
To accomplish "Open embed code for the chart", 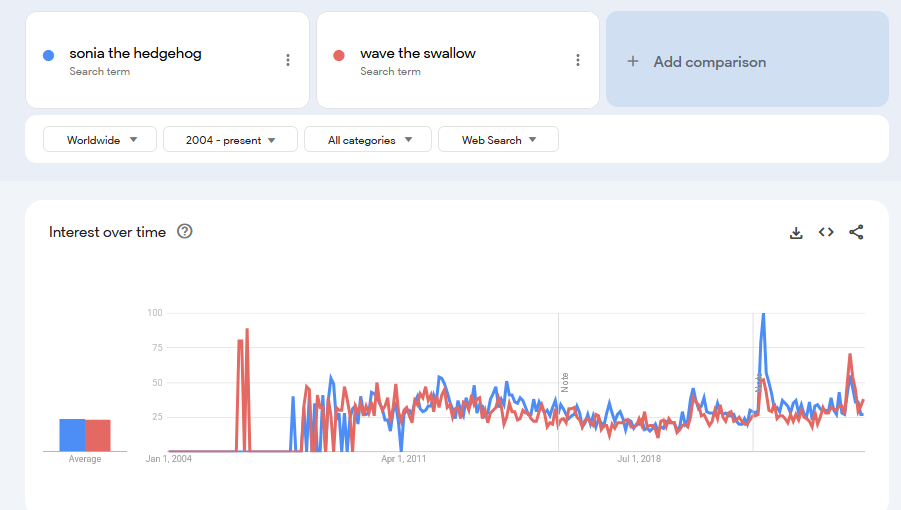I will (x=826, y=232).
